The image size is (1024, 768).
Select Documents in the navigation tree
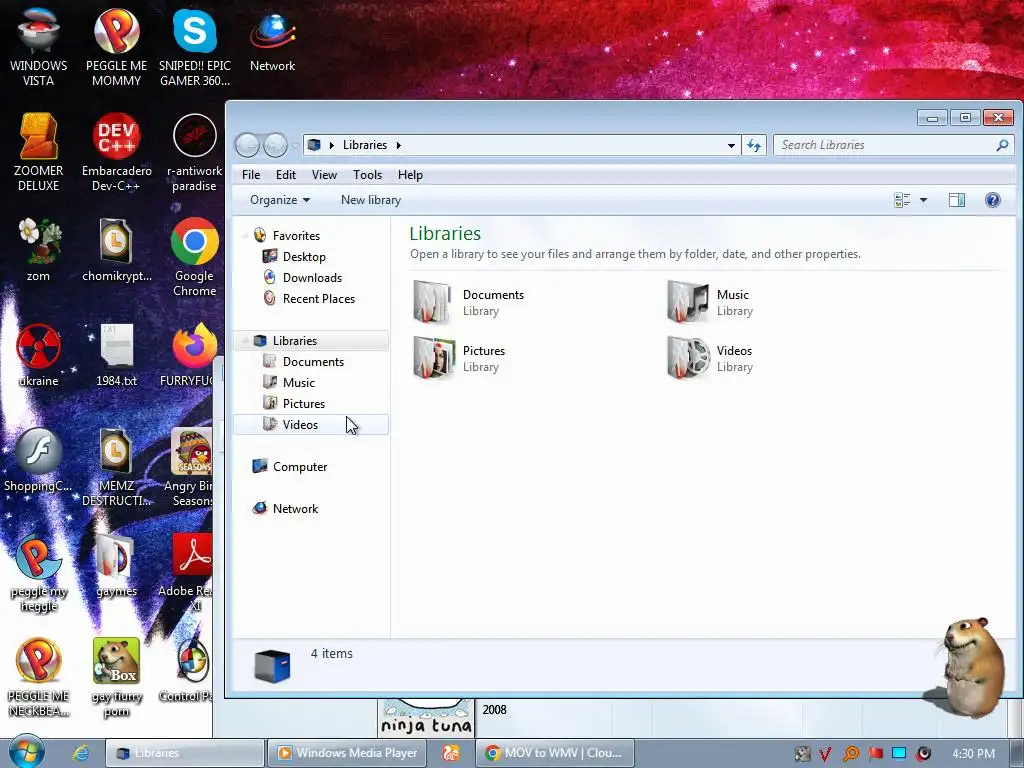click(x=311, y=362)
